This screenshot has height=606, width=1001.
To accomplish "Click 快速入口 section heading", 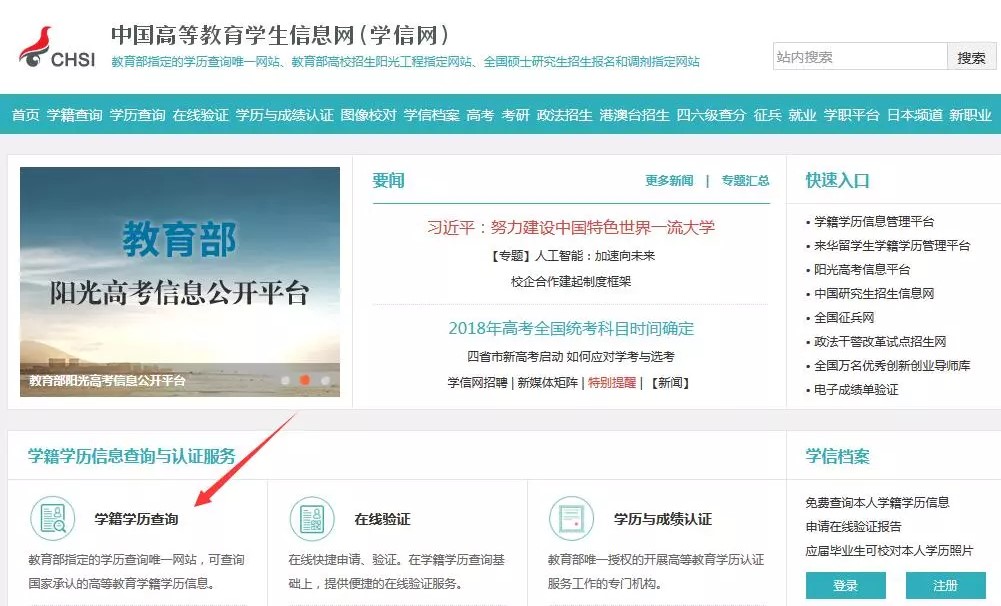I will point(837,181).
